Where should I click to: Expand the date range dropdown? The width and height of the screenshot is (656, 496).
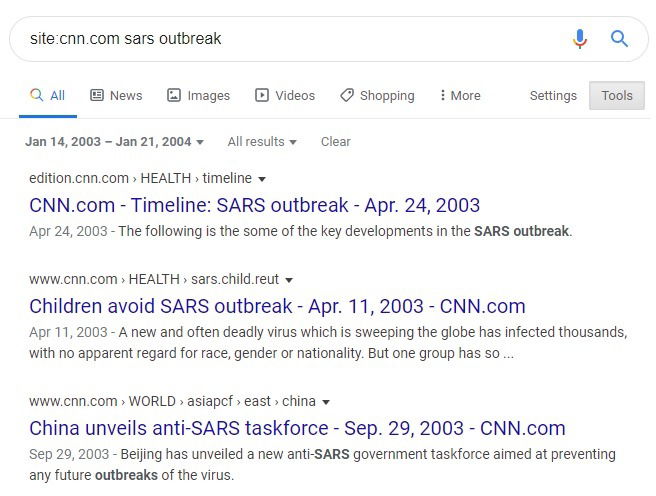pyautogui.click(x=114, y=142)
